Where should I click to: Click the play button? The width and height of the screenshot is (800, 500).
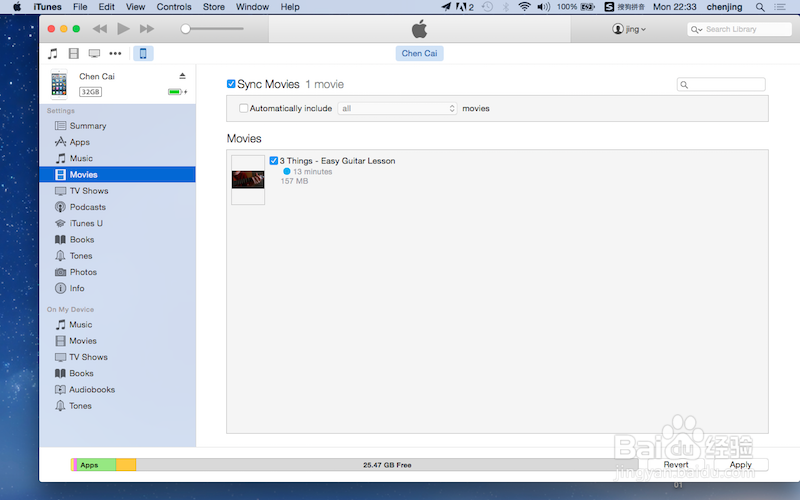123,29
